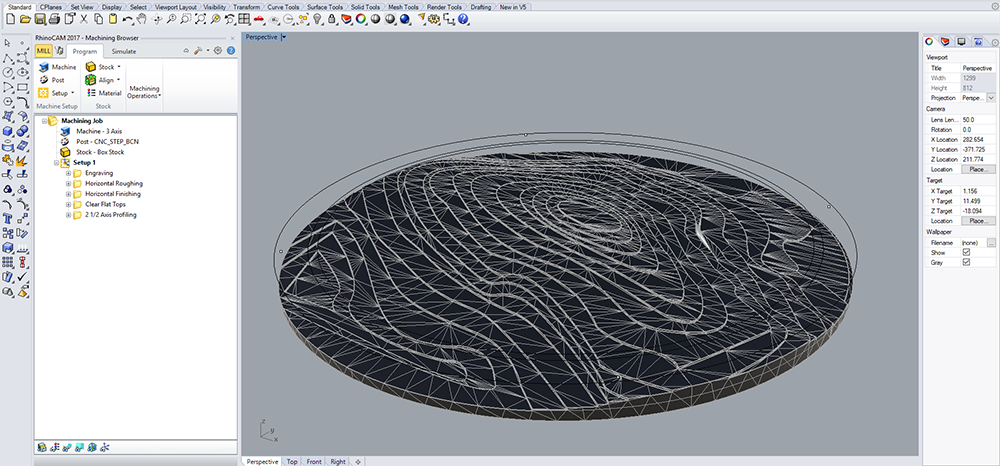The width and height of the screenshot is (1000, 466).
Task: Click the Post processor icon
Action: [44, 80]
